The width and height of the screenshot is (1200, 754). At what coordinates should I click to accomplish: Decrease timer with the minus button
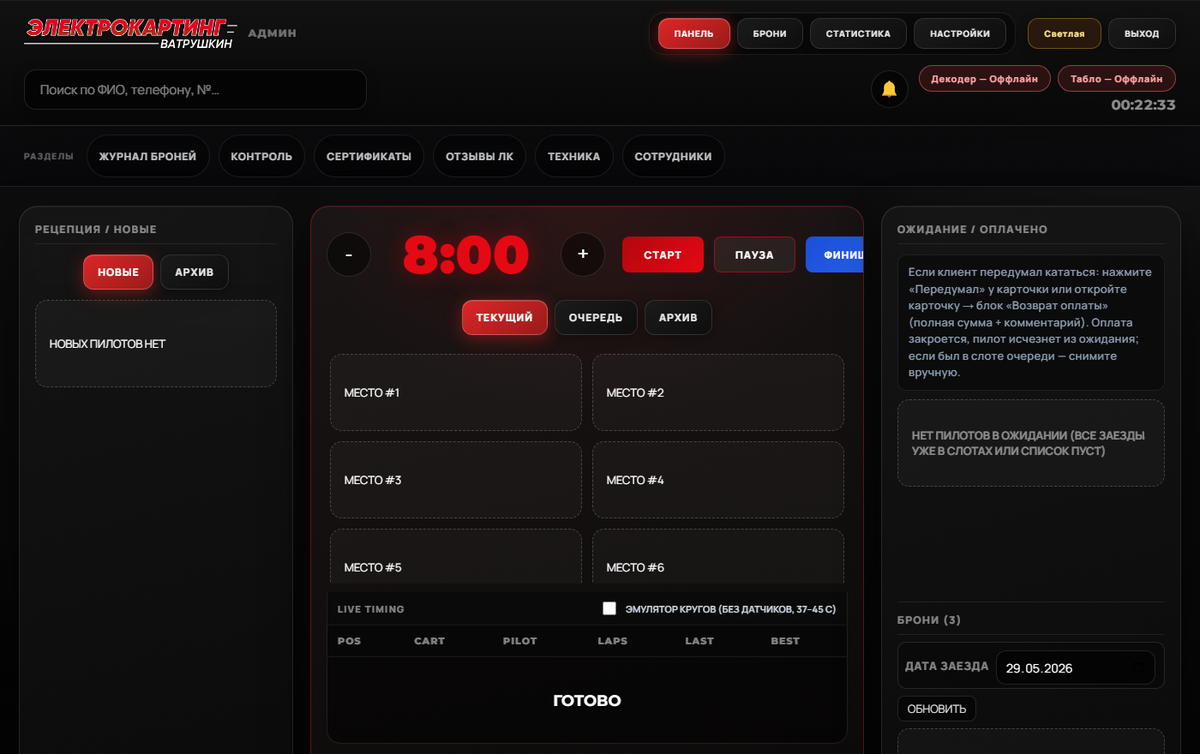pyautogui.click(x=348, y=255)
